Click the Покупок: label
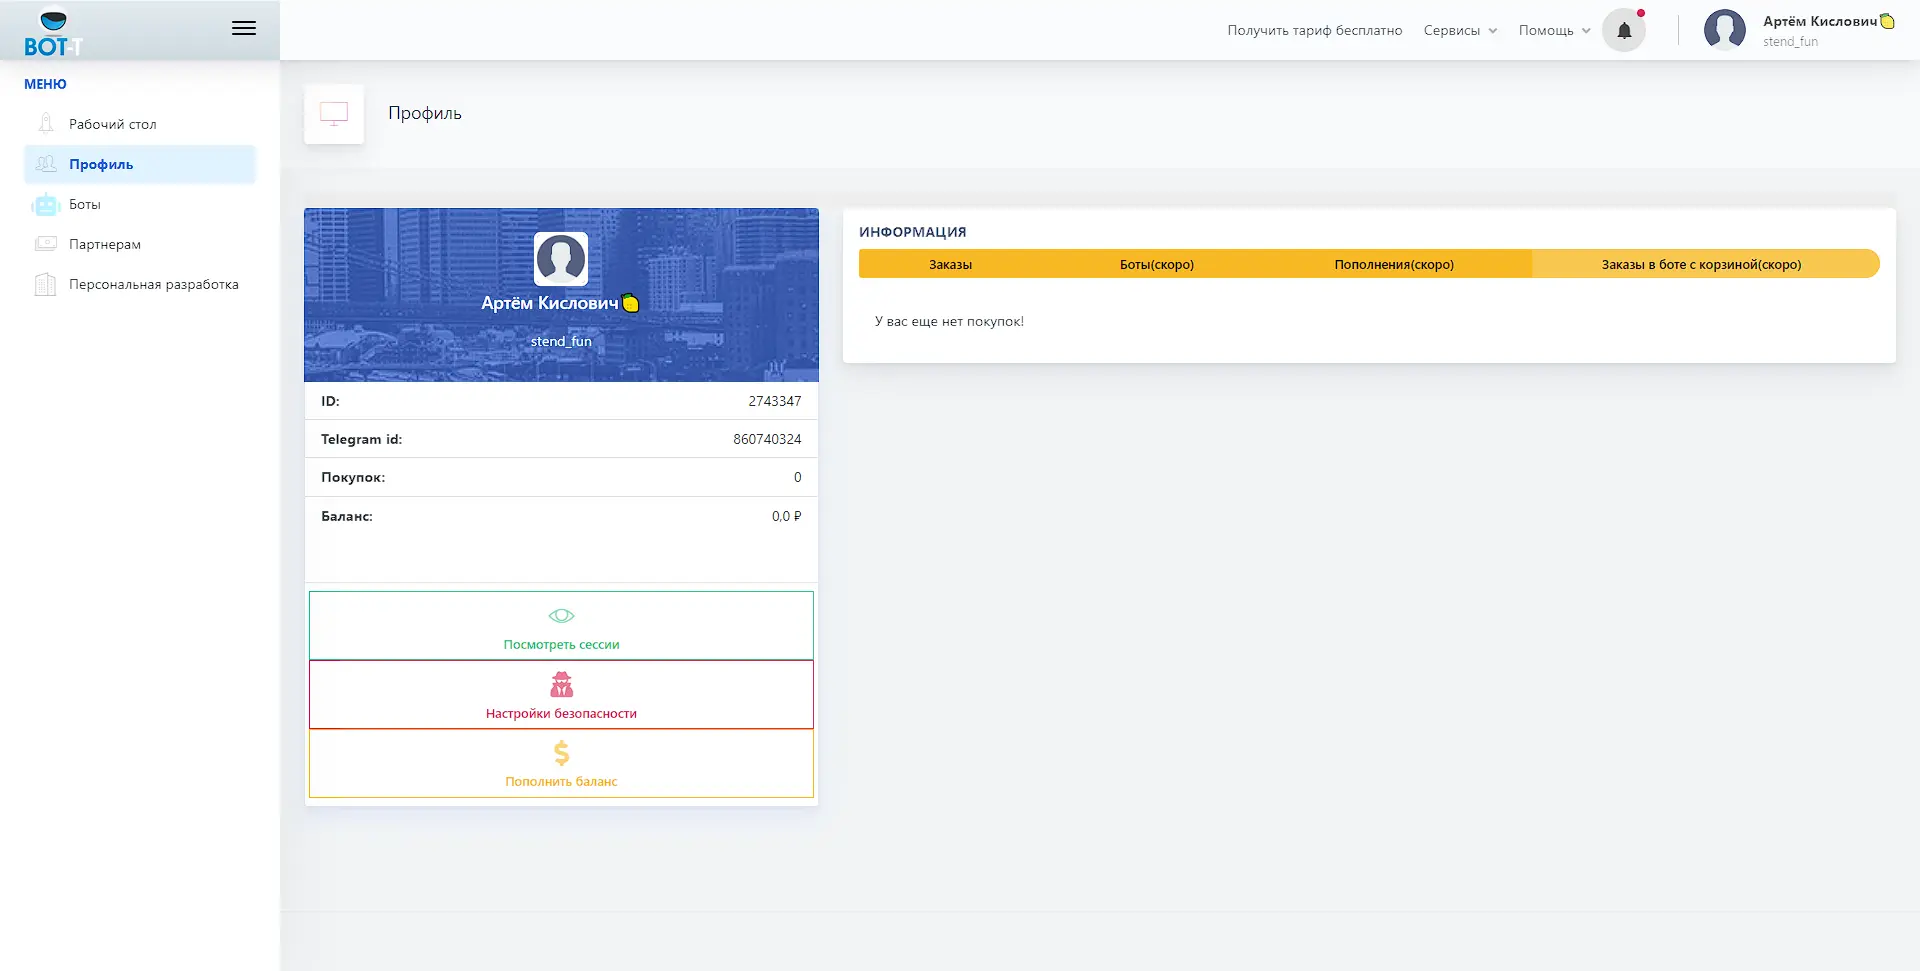The width and height of the screenshot is (1920, 971). click(x=352, y=477)
